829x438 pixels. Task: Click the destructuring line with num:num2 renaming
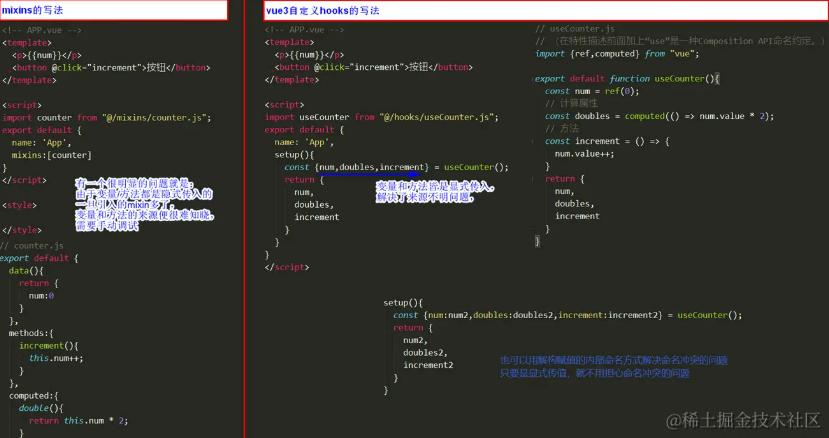pyautogui.click(x=567, y=315)
